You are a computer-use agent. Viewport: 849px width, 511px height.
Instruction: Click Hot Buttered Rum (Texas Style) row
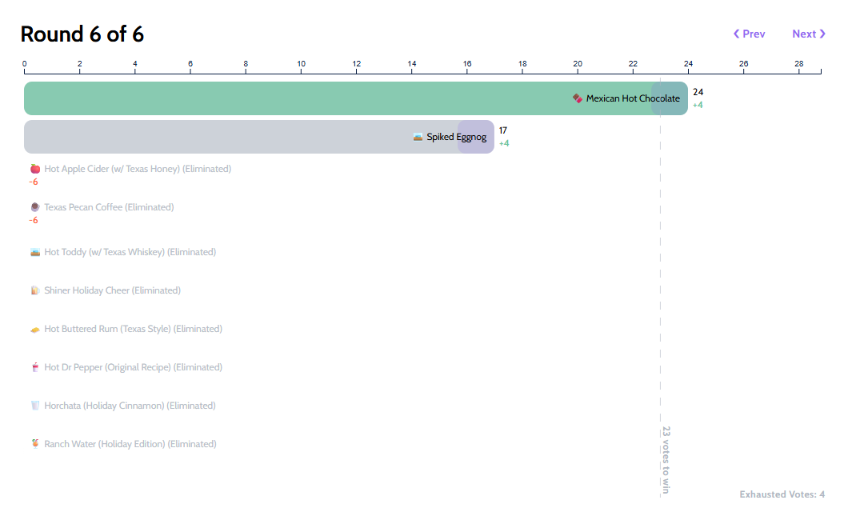126,329
